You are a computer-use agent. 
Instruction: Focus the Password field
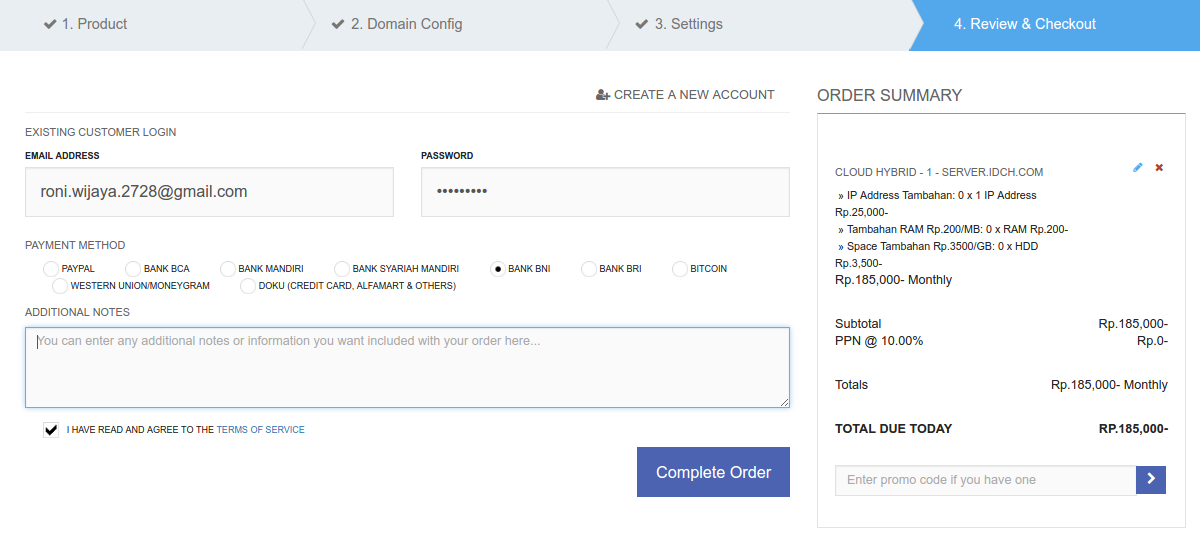605,192
